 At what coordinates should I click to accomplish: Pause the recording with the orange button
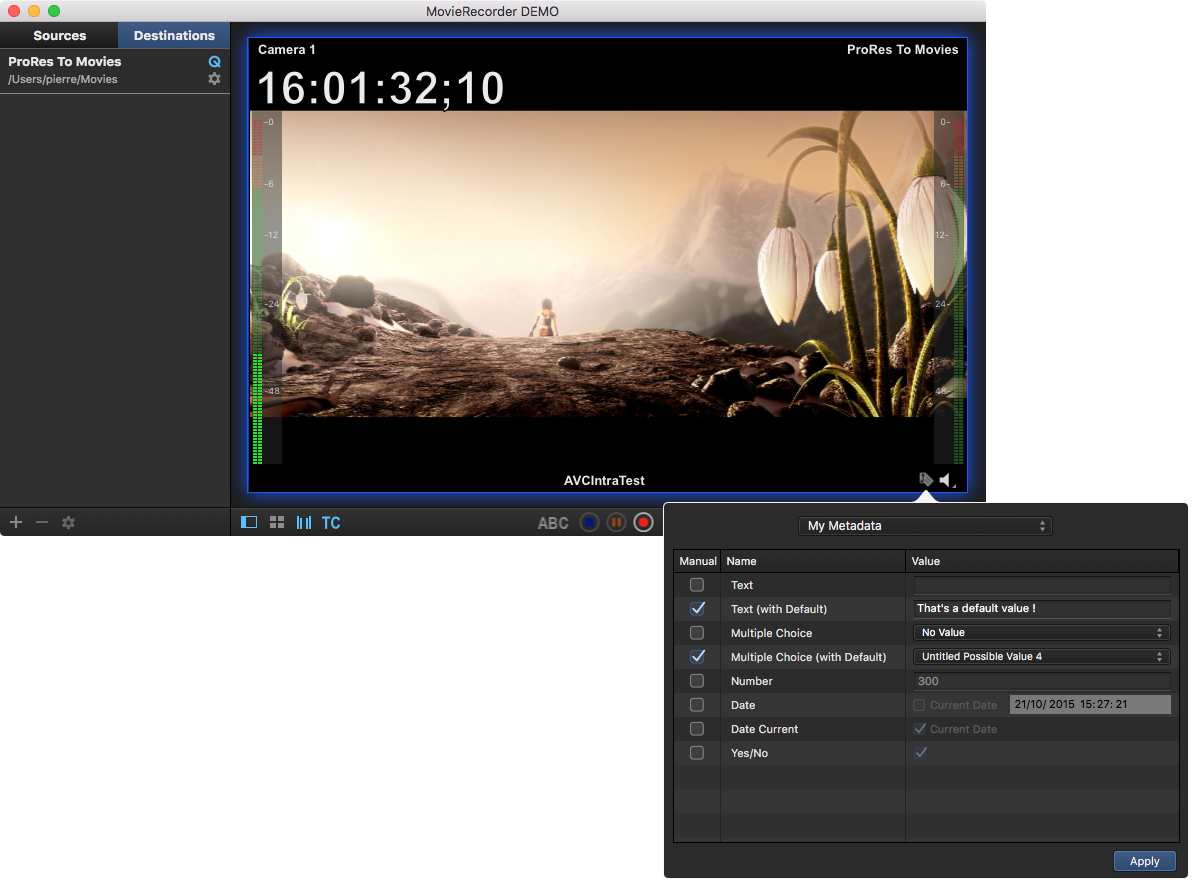coord(617,522)
